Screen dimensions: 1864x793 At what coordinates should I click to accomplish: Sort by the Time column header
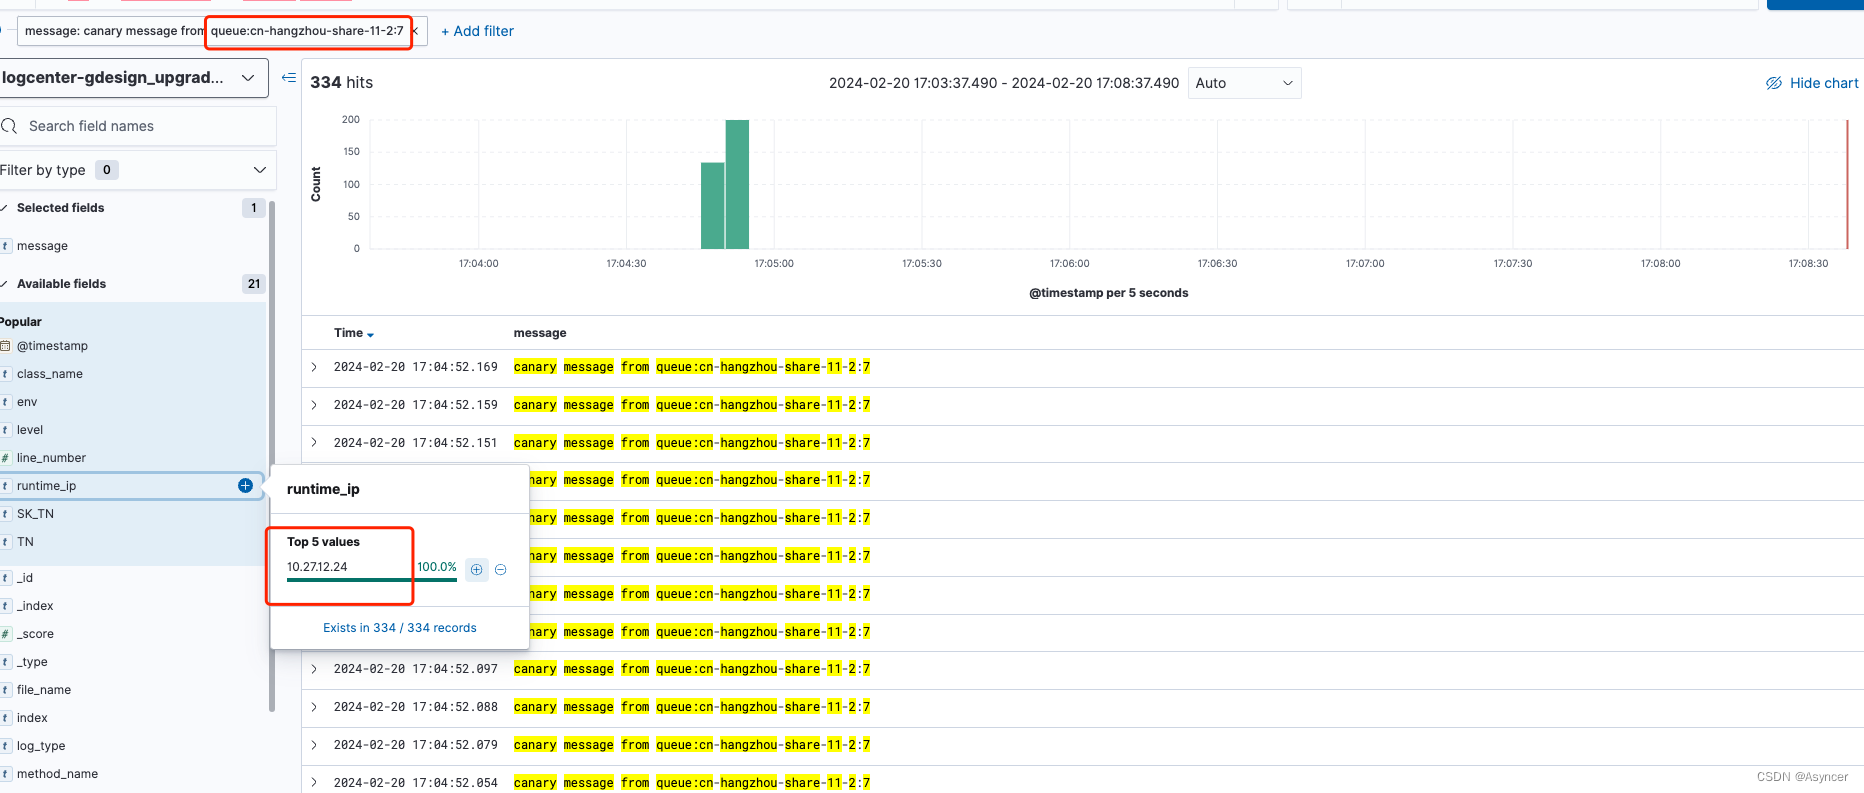[x=354, y=333]
